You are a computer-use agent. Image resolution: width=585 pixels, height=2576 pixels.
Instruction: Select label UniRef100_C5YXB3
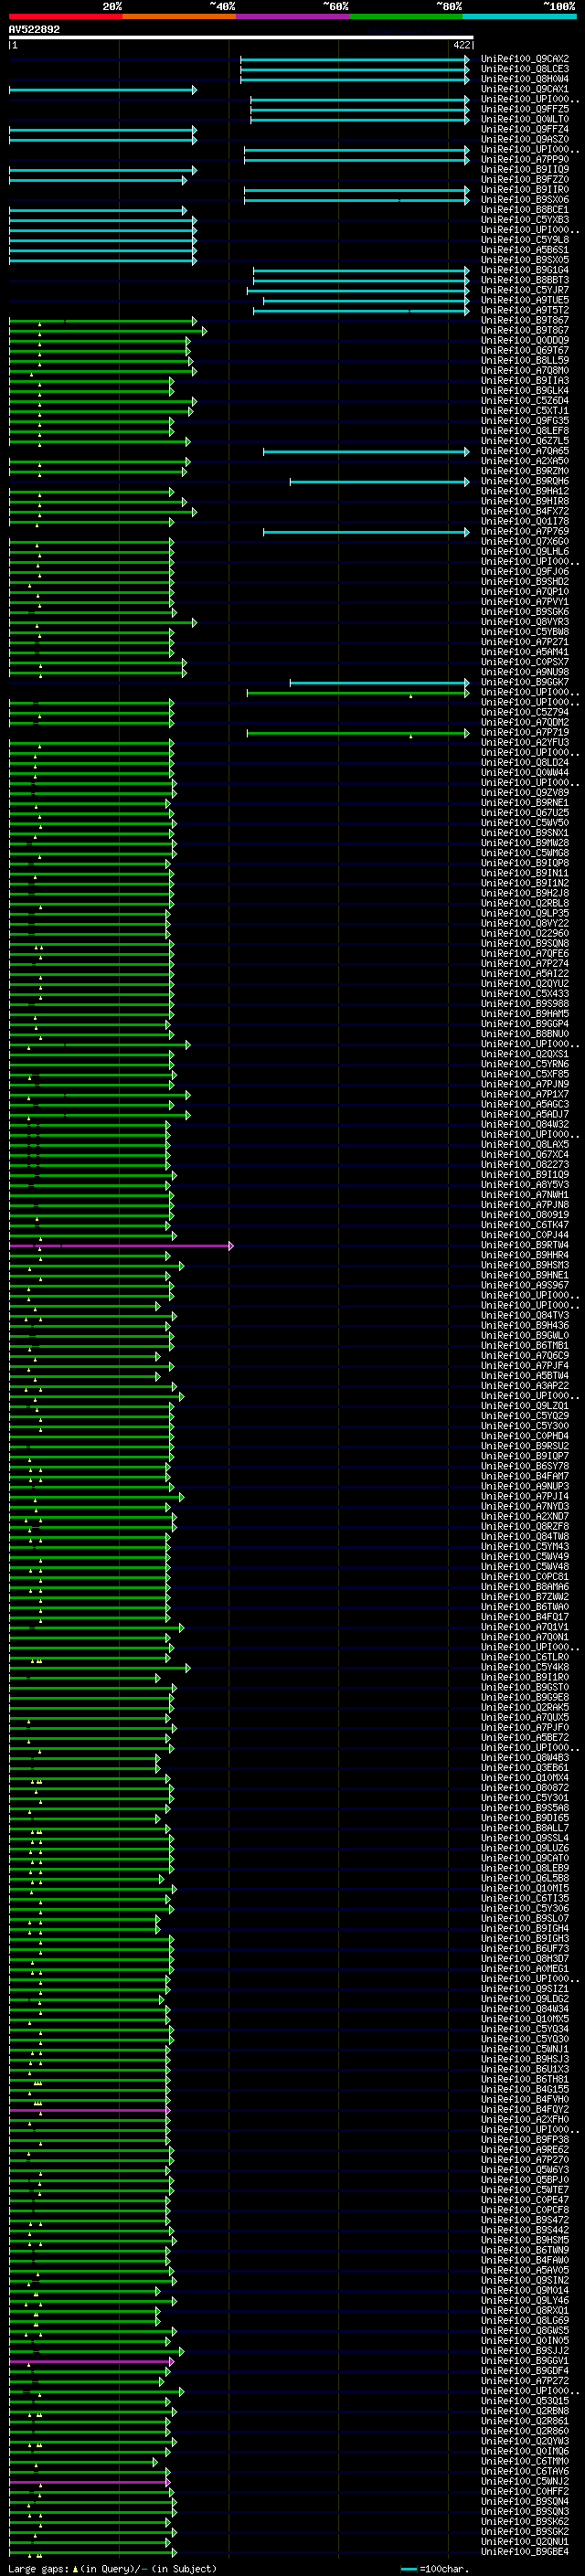525,219
